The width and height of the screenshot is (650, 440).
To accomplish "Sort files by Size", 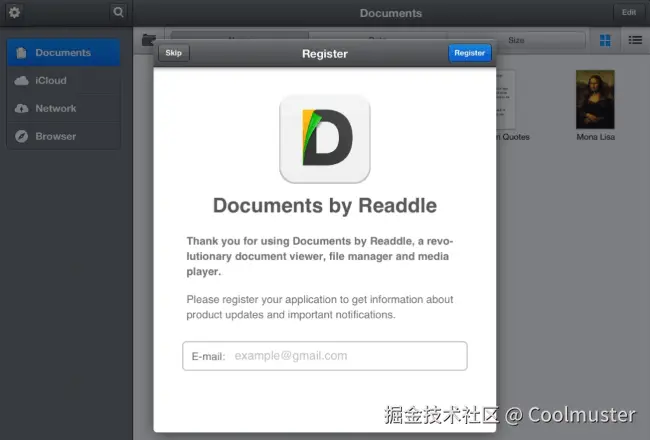I will coord(517,40).
